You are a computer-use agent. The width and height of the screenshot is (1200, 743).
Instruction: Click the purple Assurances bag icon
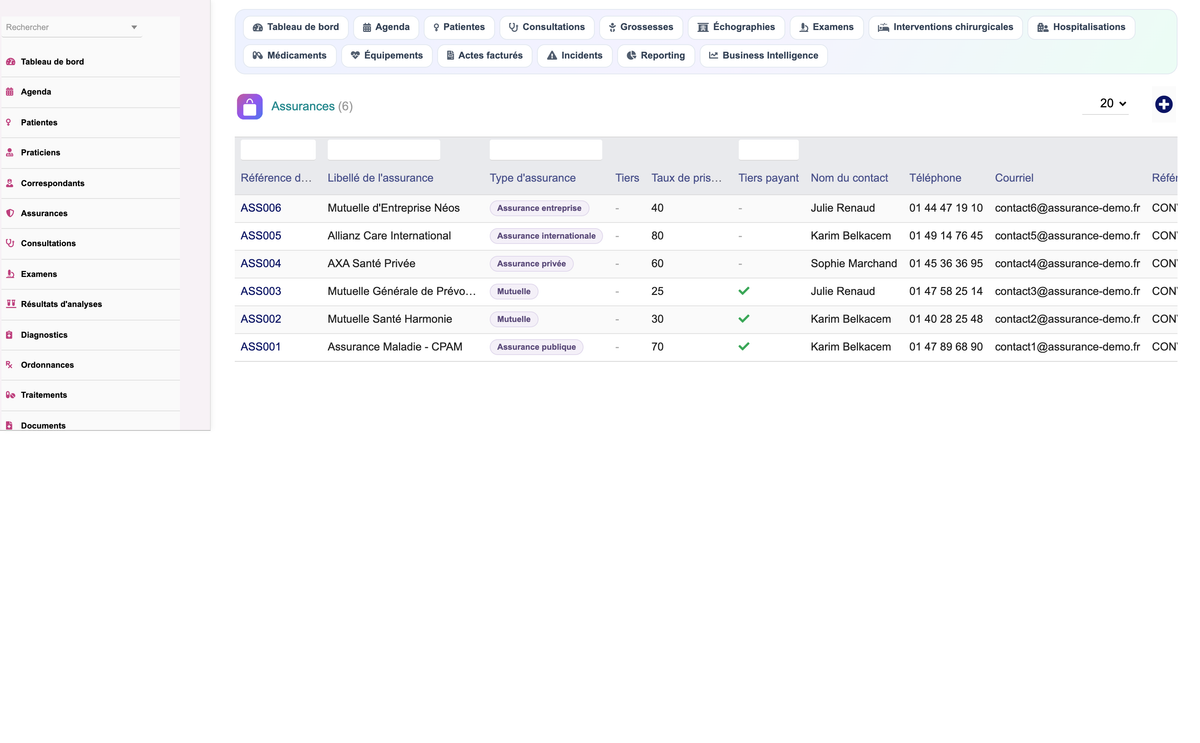[250, 106]
